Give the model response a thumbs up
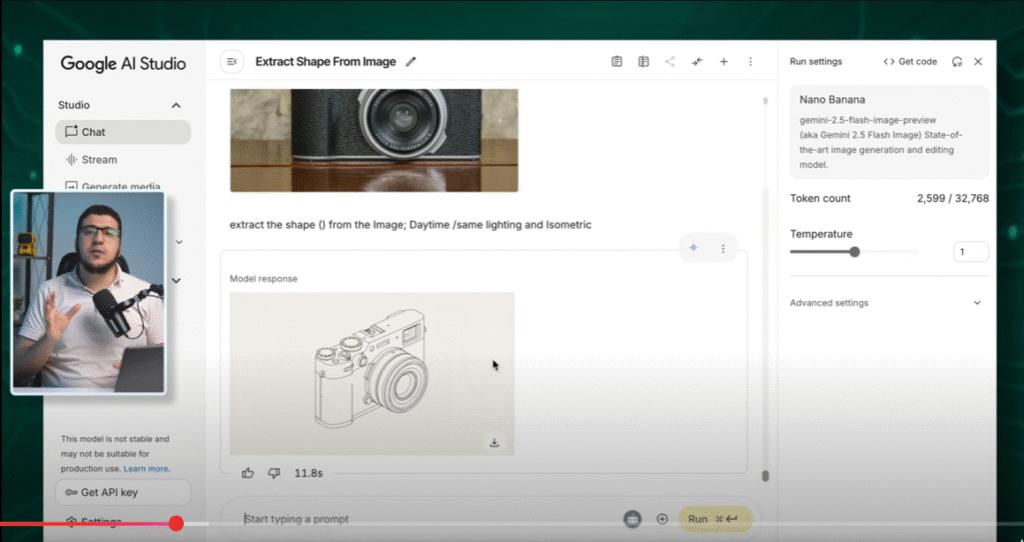The width and height of the screenshot is (1024, 542). click(248, 473)
